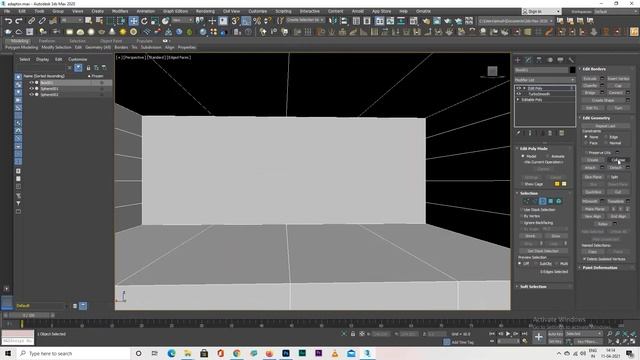This screenshot has width=640, height=360.
Task: Click the Create Shape button
Action: [x=603, y=100]
